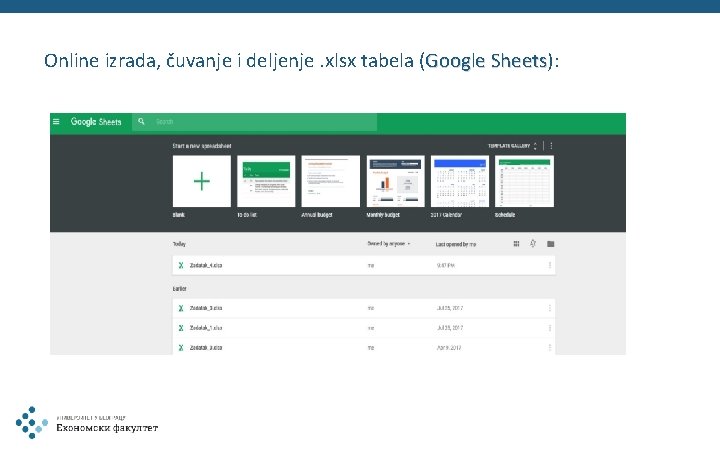Click owner 'me' in the Zadatak_3.xlsx row

pyautogui.click(x=371, y=308)
